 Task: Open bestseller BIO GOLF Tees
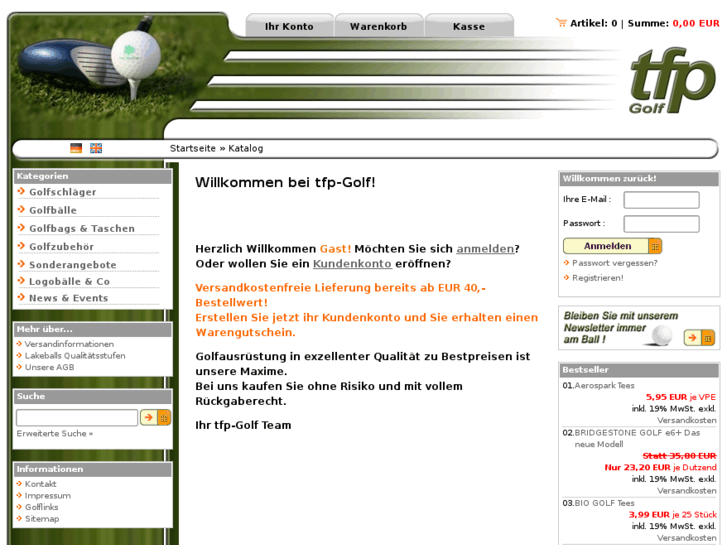(x=604, y=503)
